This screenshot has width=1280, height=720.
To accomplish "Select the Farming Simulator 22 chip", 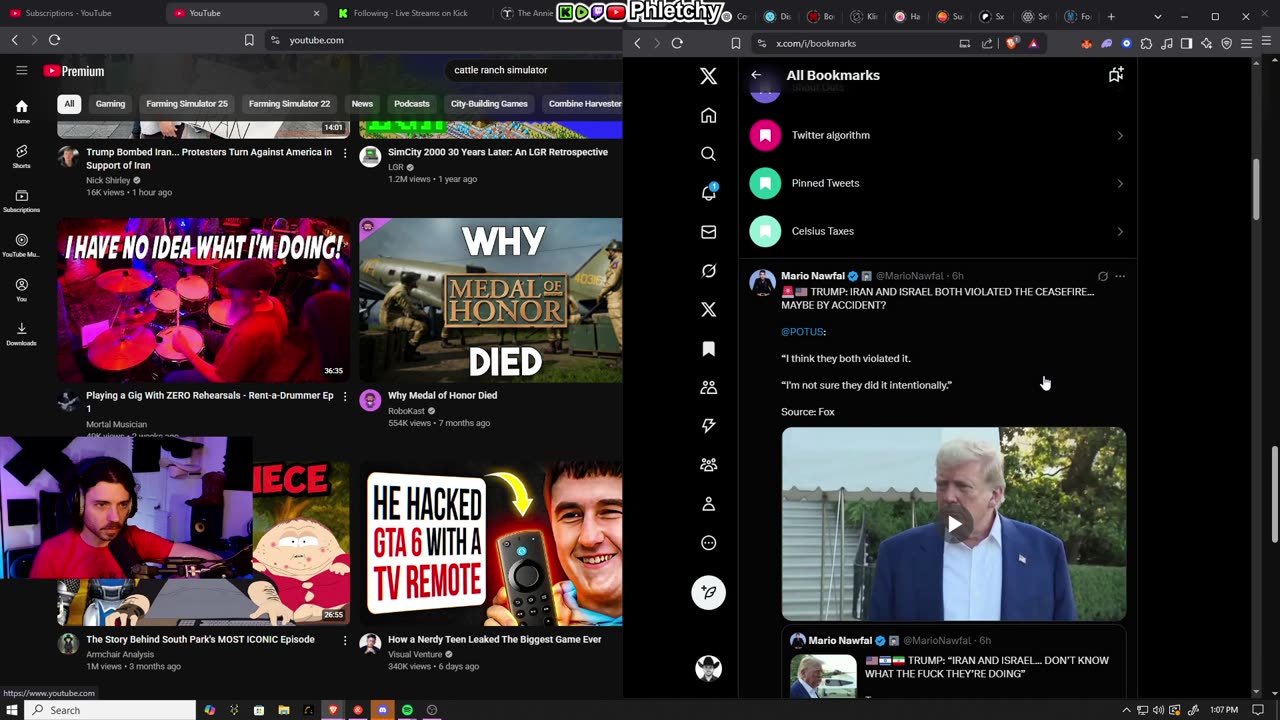I will (289, 104).
